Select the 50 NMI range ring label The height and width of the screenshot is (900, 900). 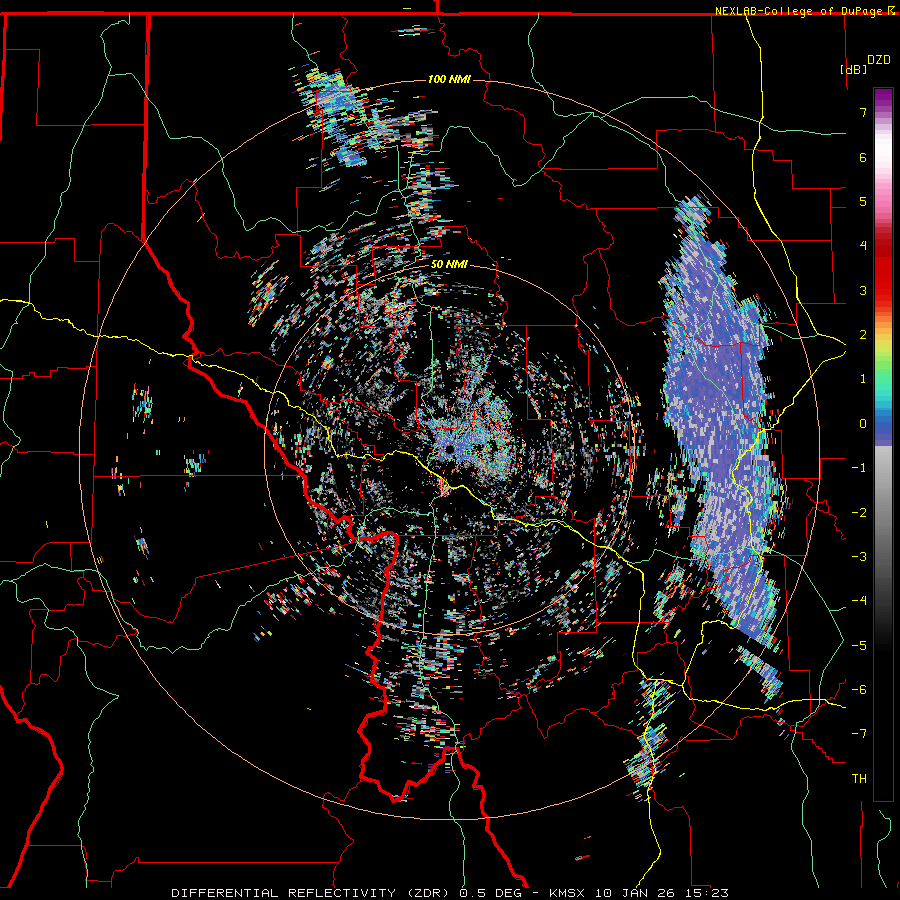tap(449, 265)
